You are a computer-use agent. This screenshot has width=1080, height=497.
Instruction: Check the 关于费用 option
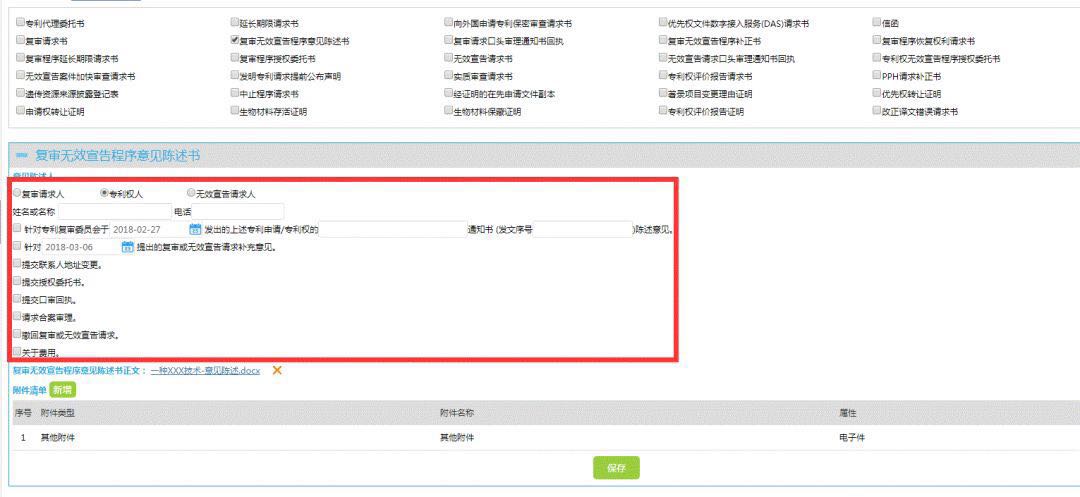[x=17, y=352]
